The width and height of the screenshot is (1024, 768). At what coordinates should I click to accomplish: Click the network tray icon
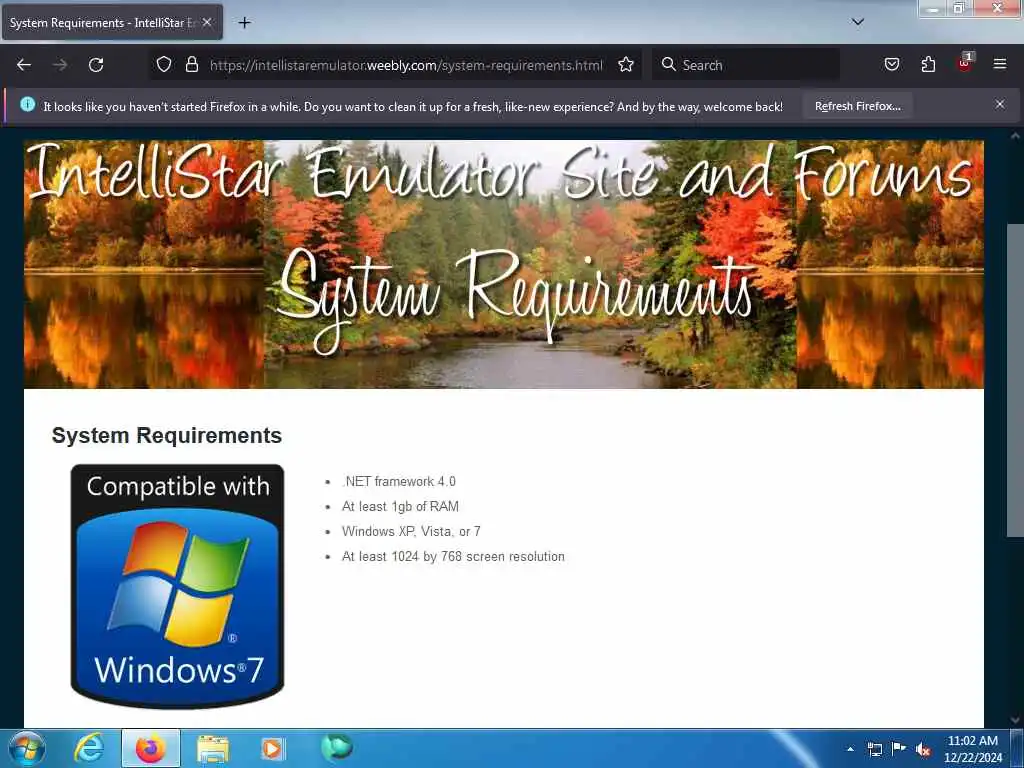click(x=874, y=749)
